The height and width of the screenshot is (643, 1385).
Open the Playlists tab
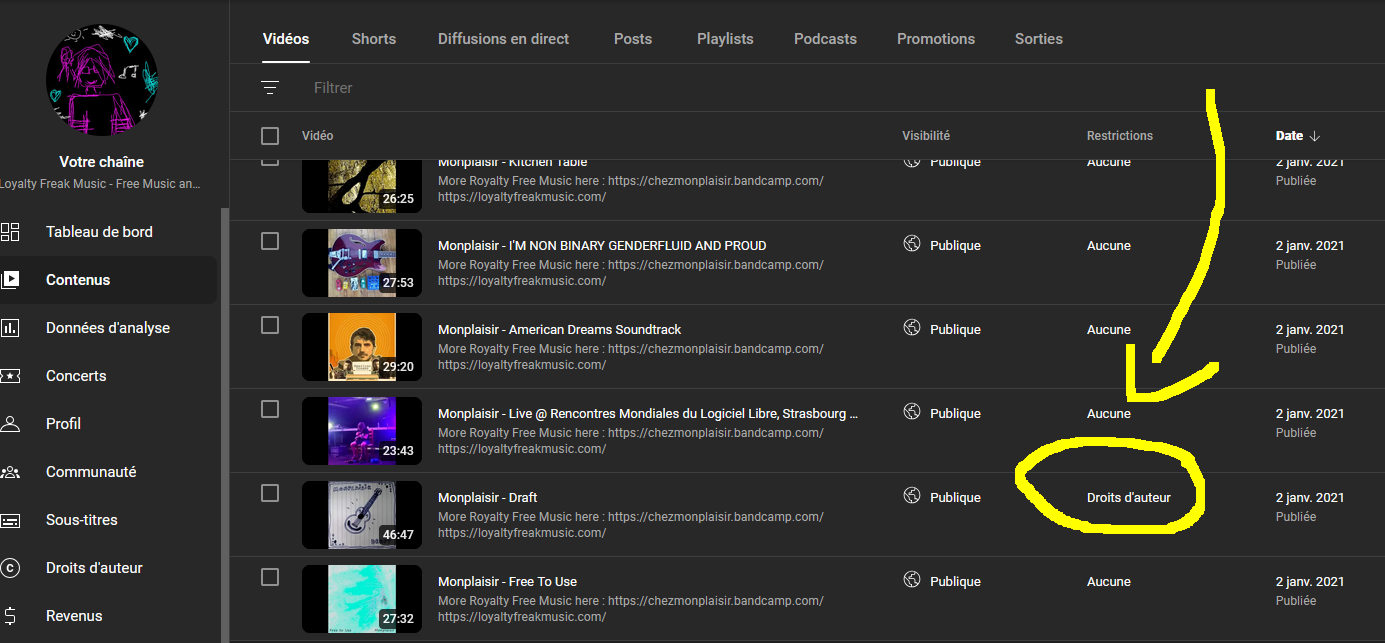725,39
